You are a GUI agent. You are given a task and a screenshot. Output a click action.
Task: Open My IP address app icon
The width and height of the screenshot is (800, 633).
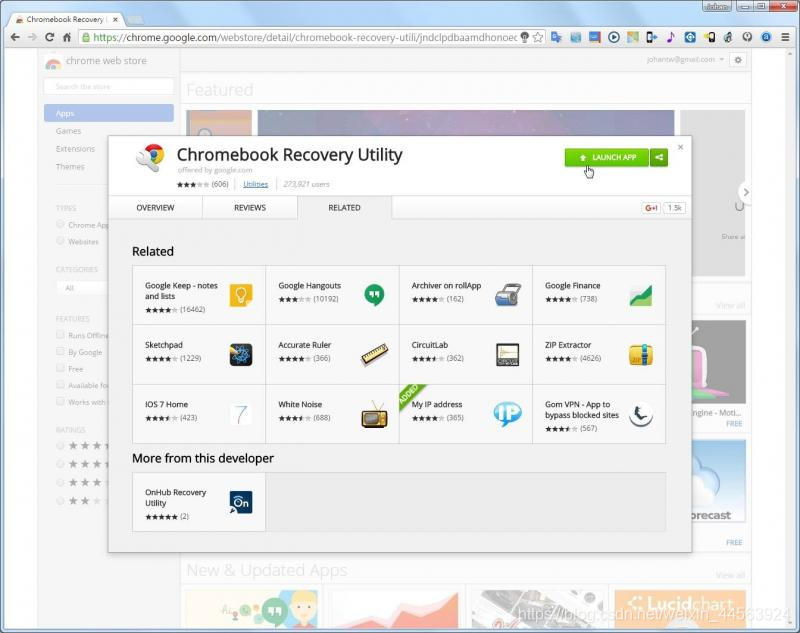click(508, 414)
